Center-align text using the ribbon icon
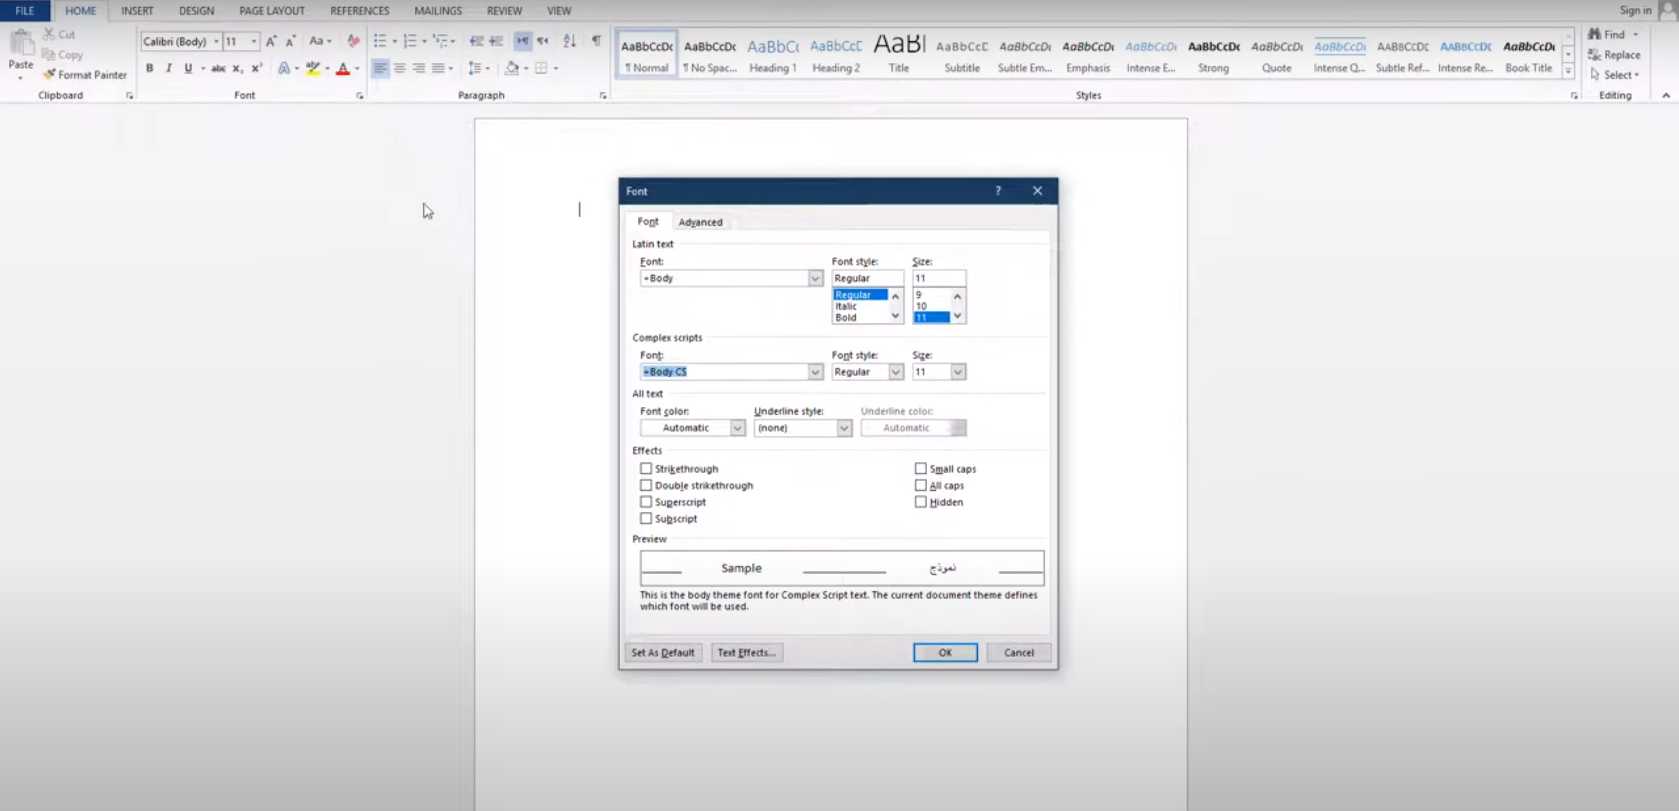 399,69
